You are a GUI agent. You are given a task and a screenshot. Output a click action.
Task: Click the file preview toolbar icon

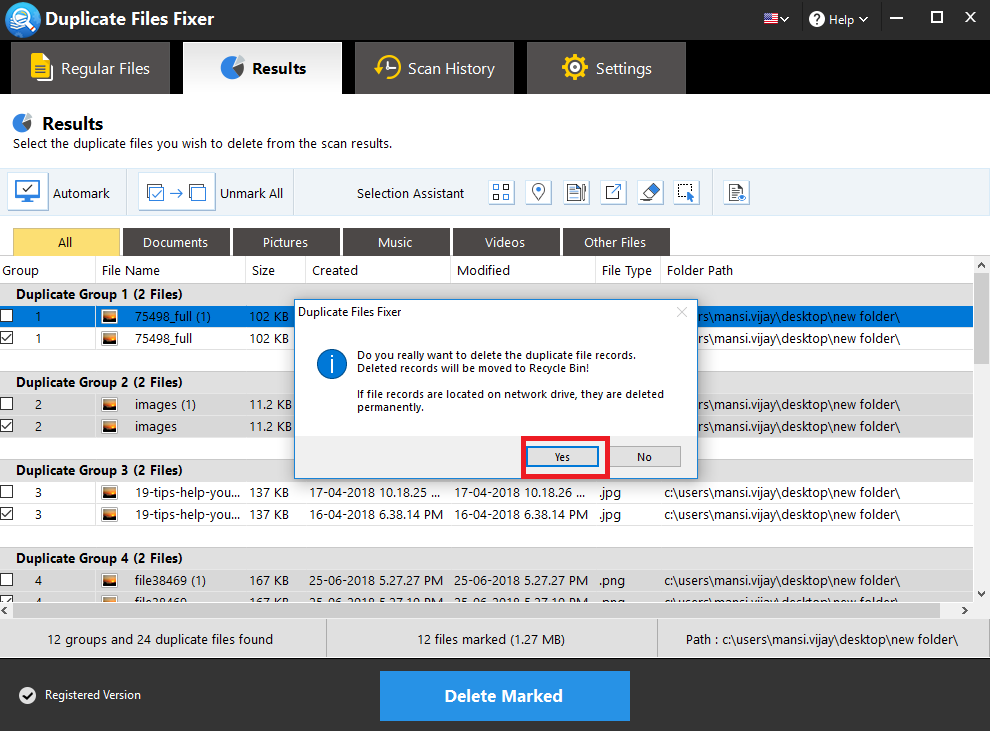[x=736, y=192]
